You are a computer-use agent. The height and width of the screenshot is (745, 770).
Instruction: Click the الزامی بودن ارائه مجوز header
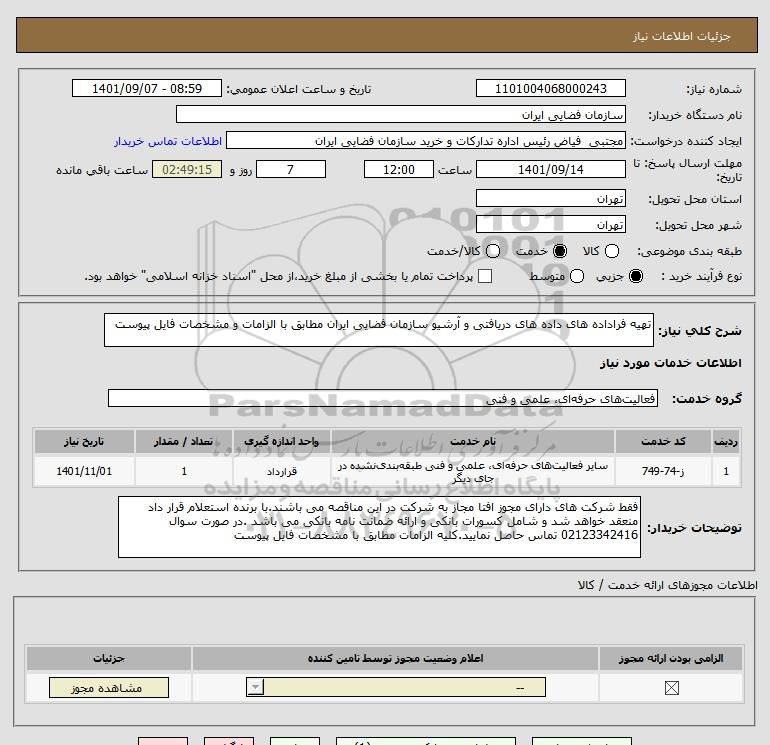click(671, 658)
